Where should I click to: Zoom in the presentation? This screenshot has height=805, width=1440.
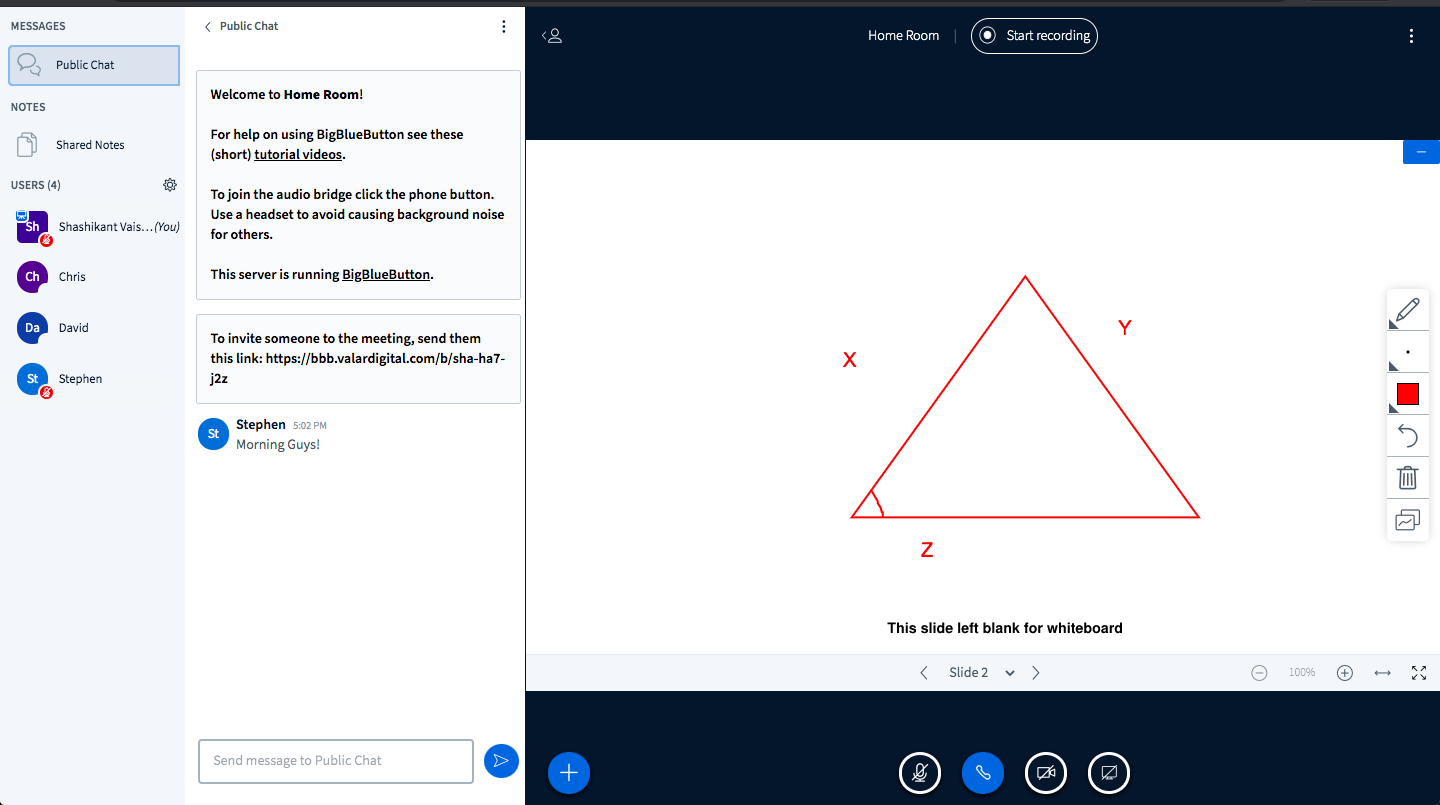point(1345,673)
